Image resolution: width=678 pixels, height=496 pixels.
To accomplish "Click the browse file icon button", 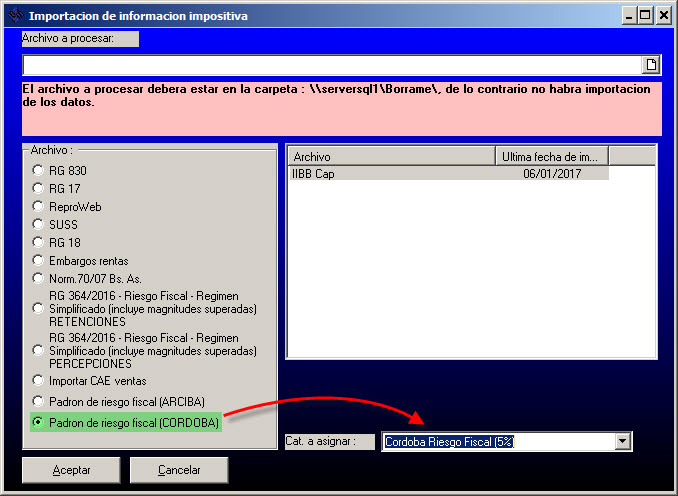I will point(651,65).
